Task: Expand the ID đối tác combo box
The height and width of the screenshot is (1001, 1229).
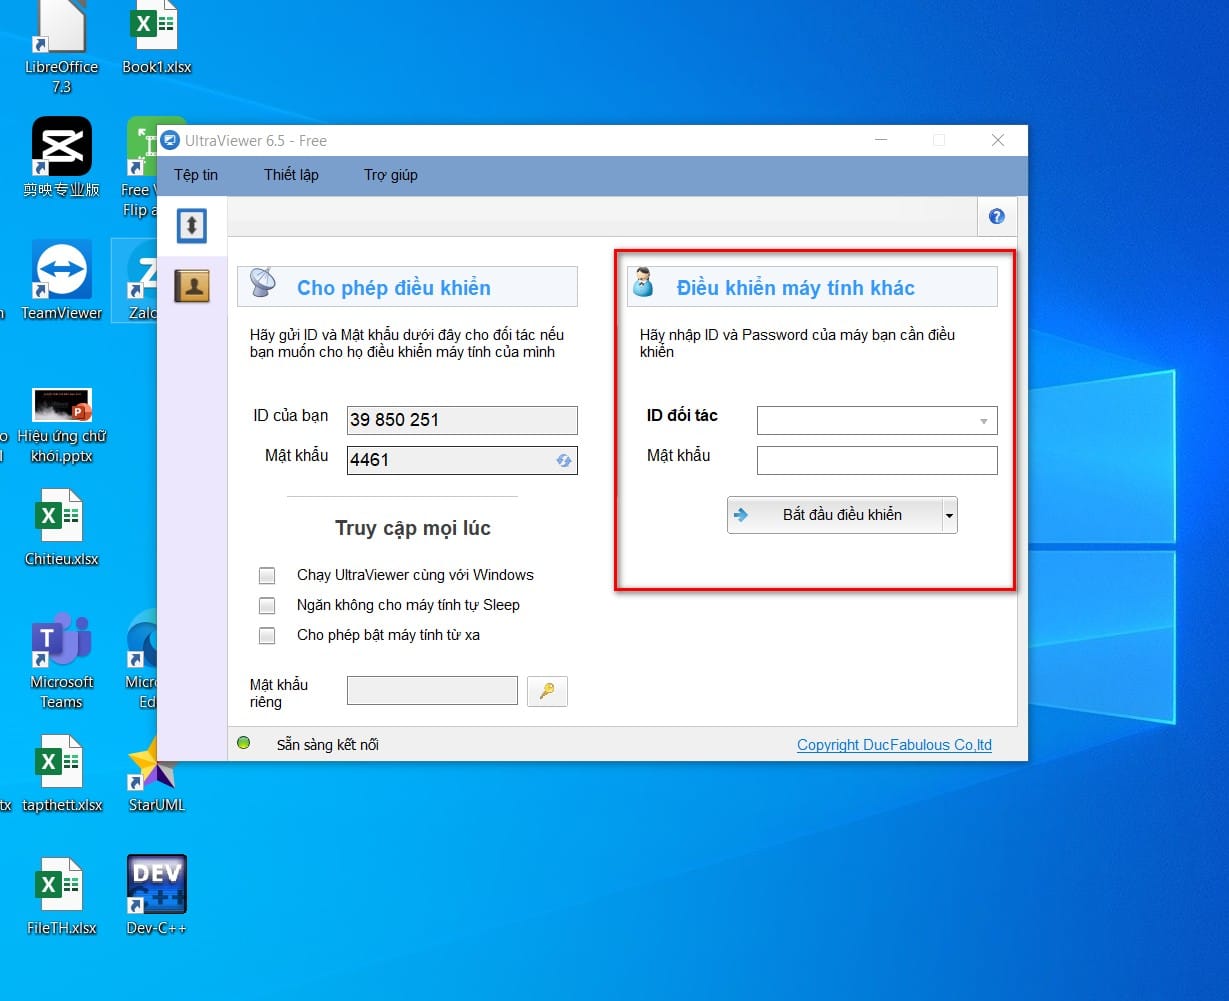Action: pos(984,421)
